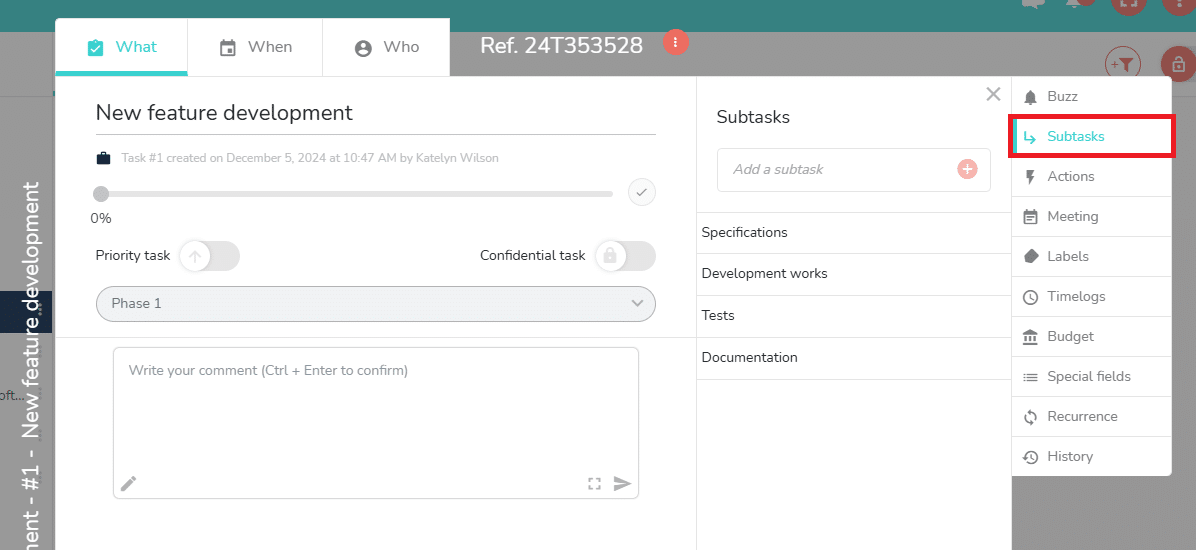The height and width of the screenshot is (550, 1196).
Task: Edit the New feature development title
Action: coord(375,113)
